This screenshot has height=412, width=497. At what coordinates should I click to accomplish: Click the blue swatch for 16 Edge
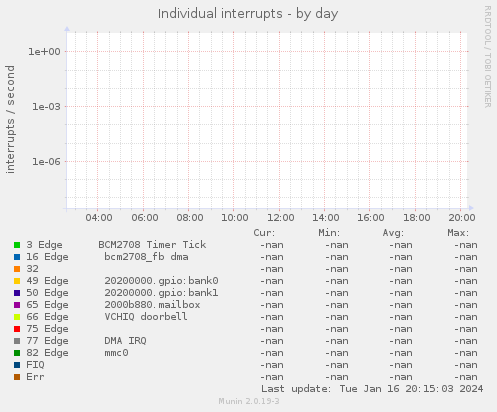(17, 257)
